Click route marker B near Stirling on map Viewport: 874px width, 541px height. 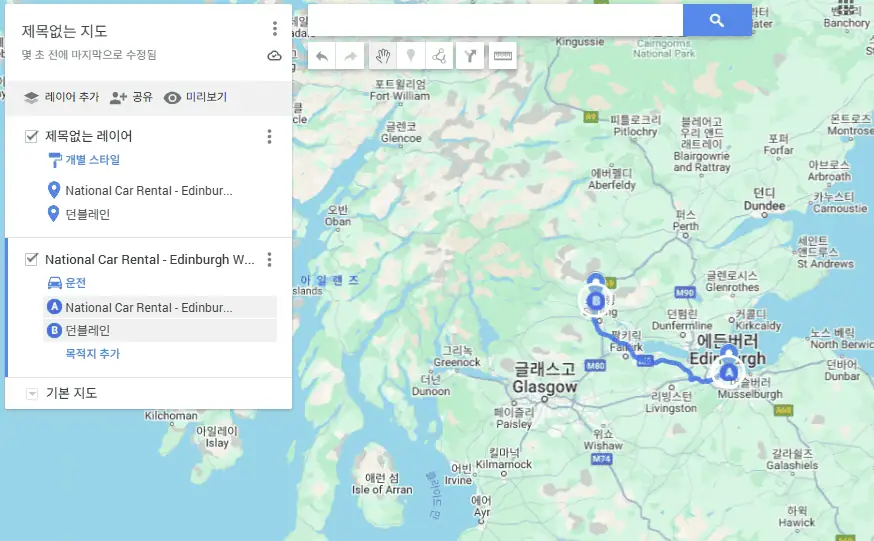(596, 301)
